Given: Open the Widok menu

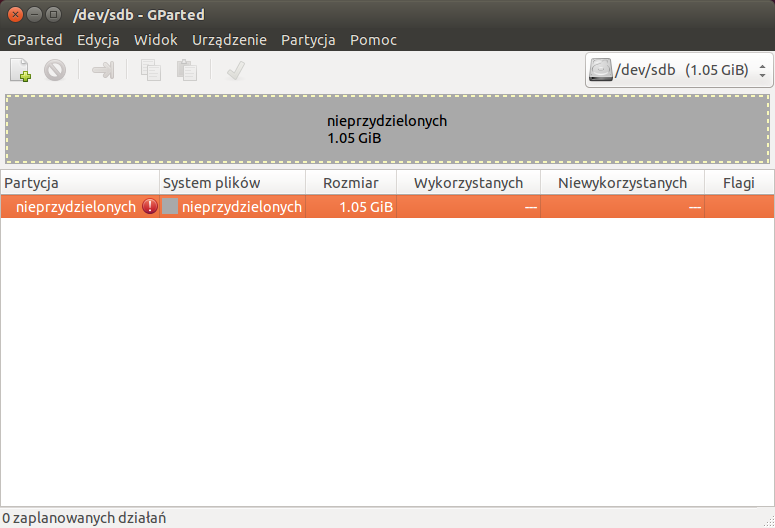Looking at the screenshot, I should tap(156, 40).
